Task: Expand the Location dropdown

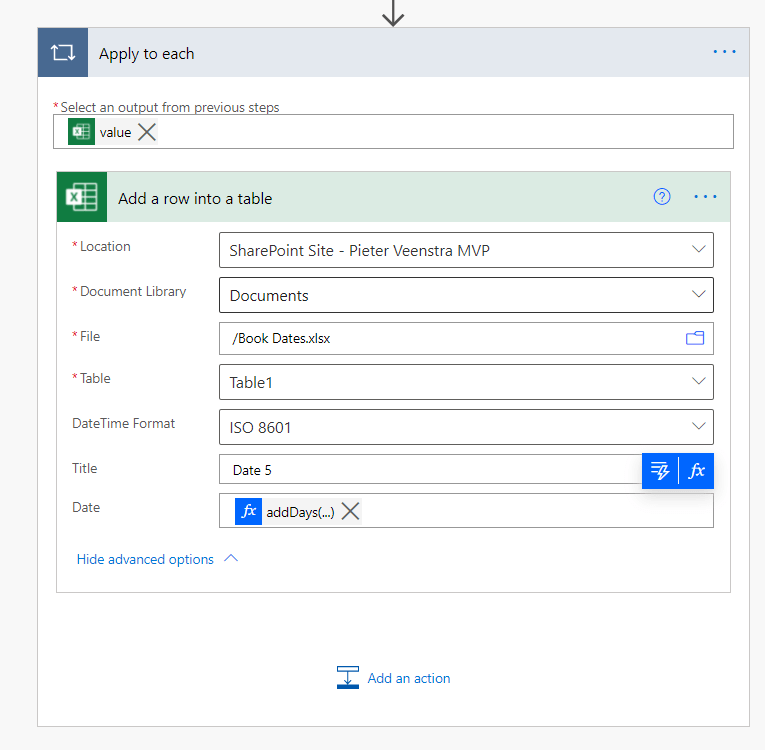Action: [699, 249]
